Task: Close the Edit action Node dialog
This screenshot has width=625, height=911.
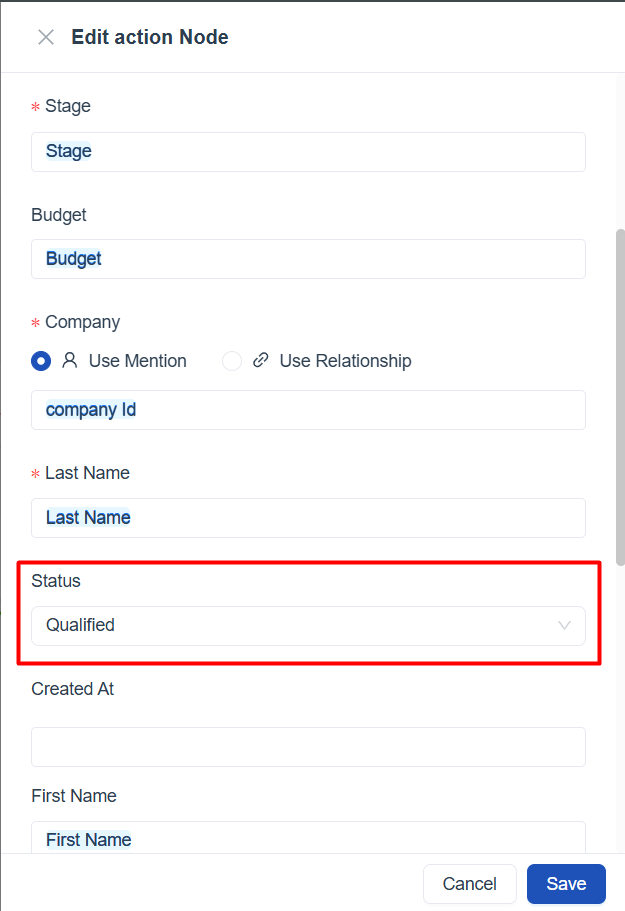Action: 45,37
